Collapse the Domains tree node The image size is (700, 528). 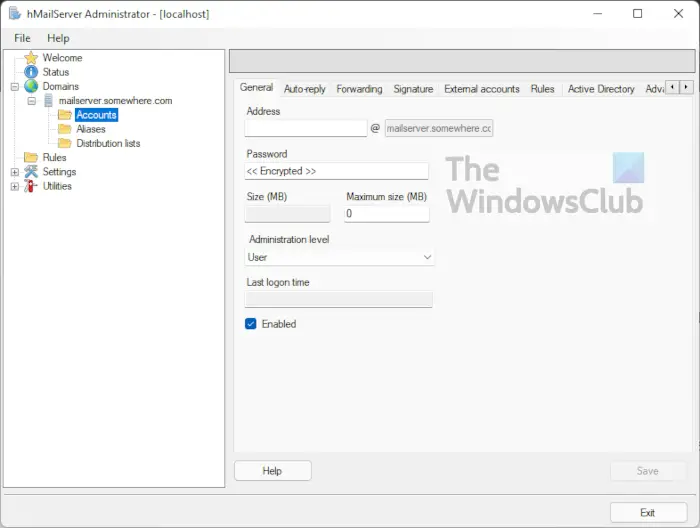pyautogui.click(x=15, y=87)
